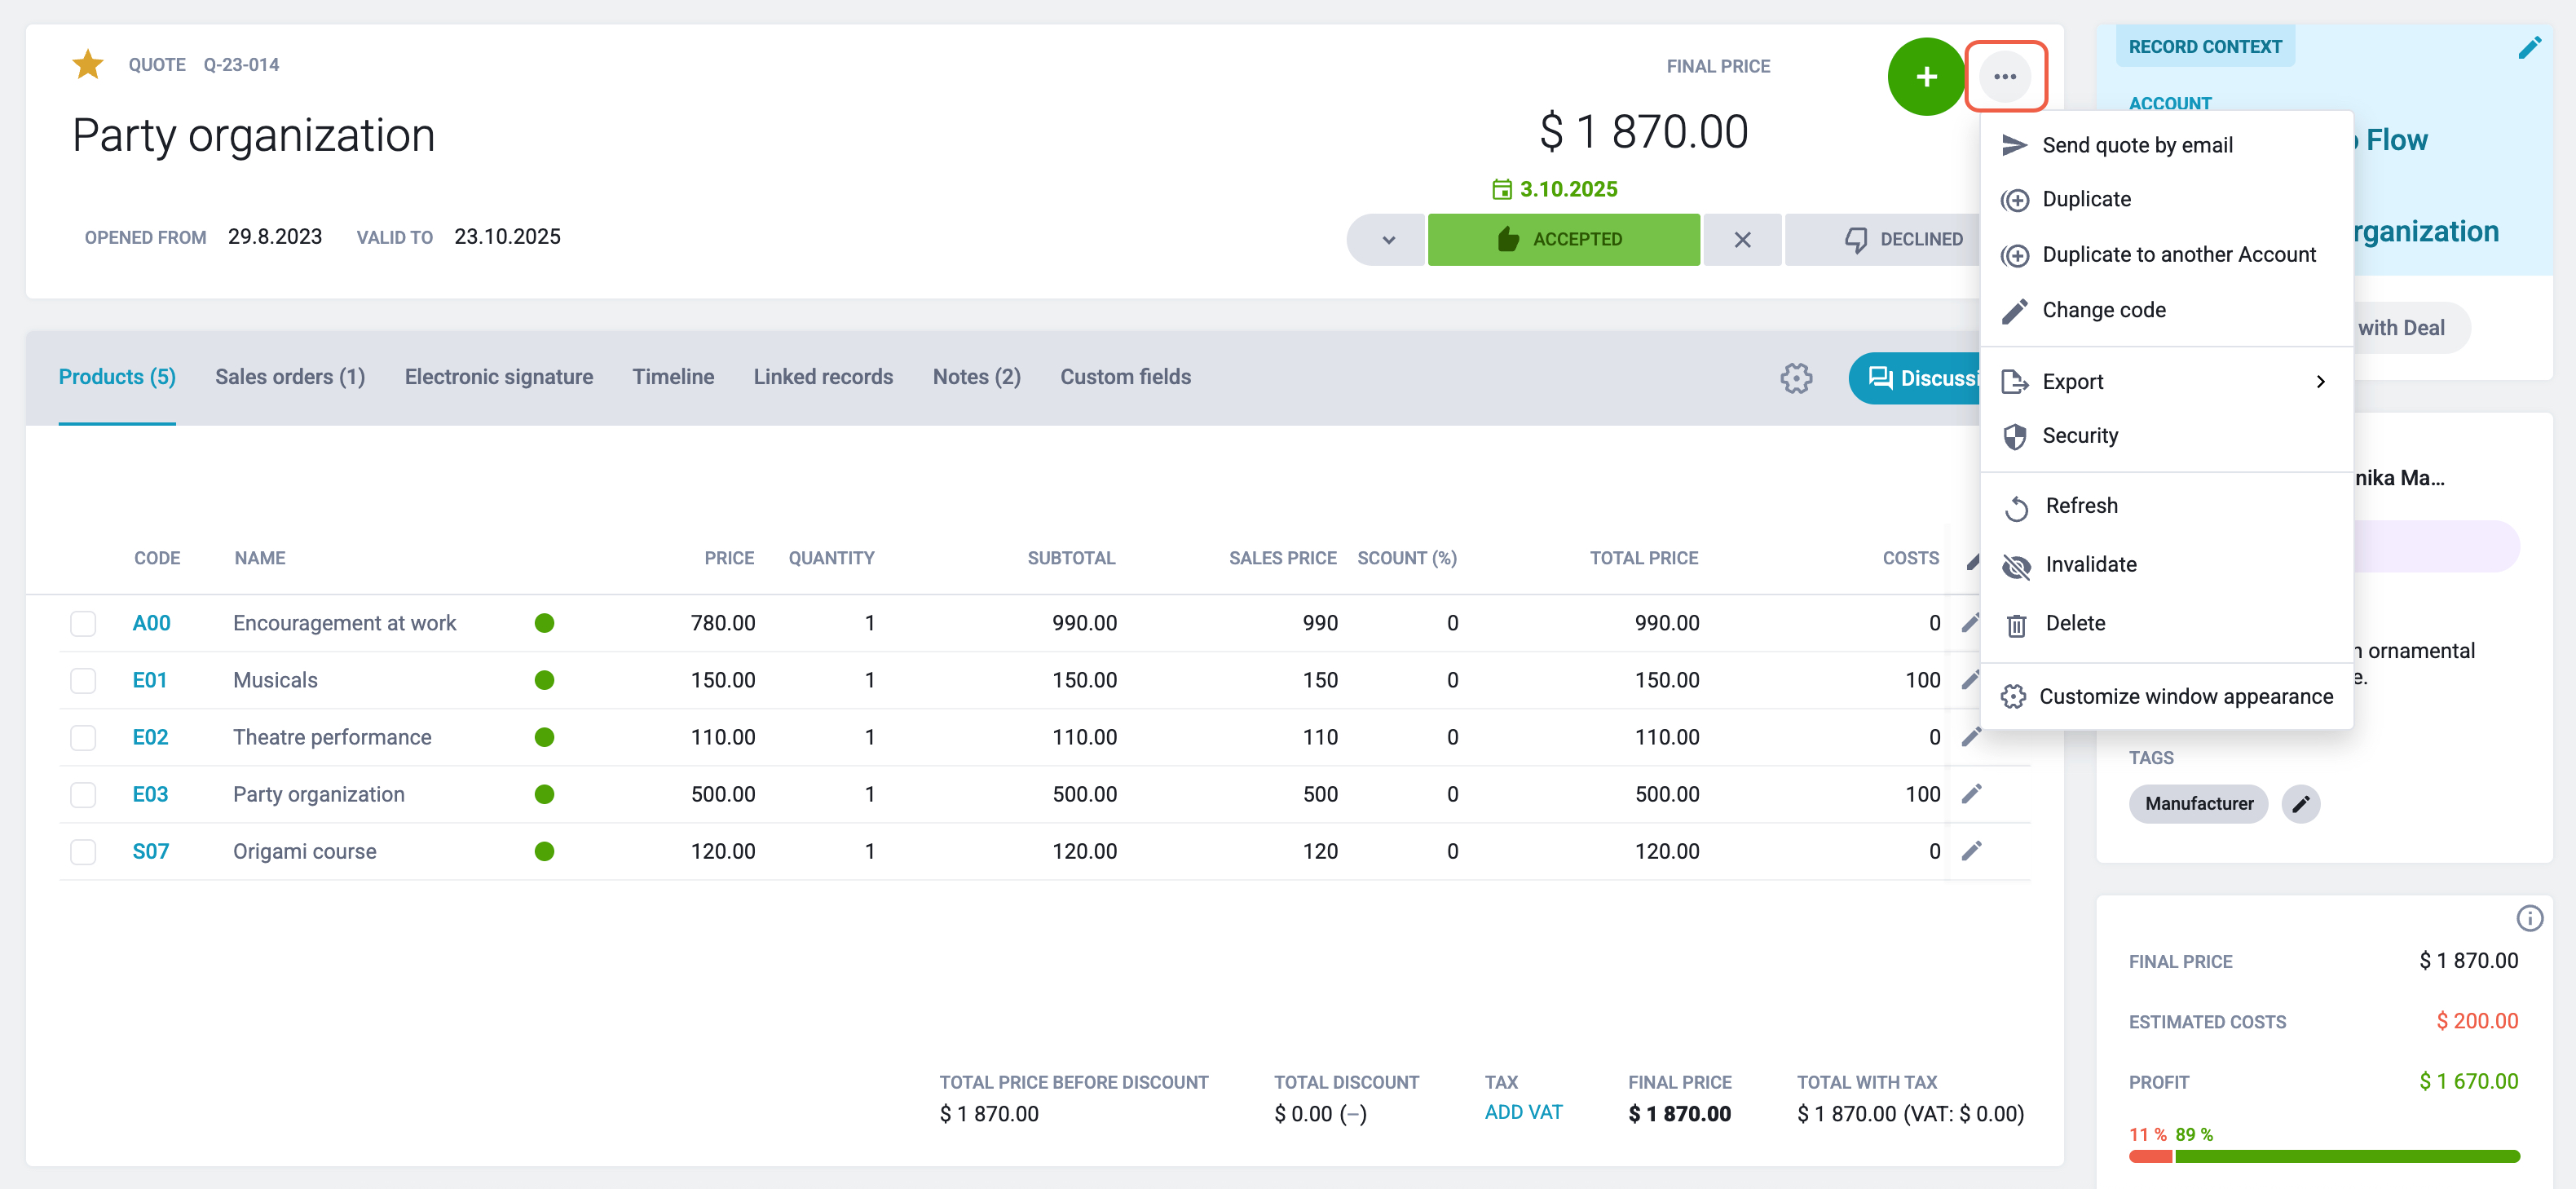This screenshot has width=2576, height=1189.
Task: Click green status dot for Party organization row
Action: point(544,794)
